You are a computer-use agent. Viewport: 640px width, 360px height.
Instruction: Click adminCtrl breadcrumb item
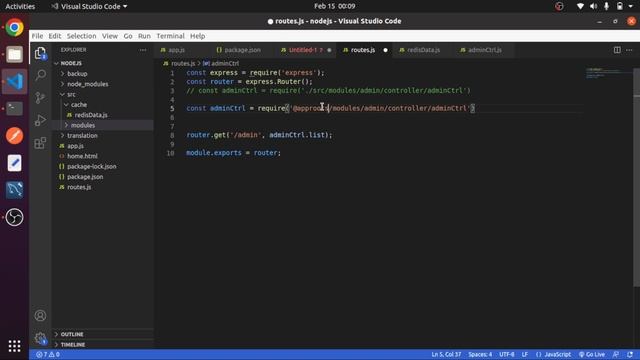pyautogui.click(x=221, y=63)
